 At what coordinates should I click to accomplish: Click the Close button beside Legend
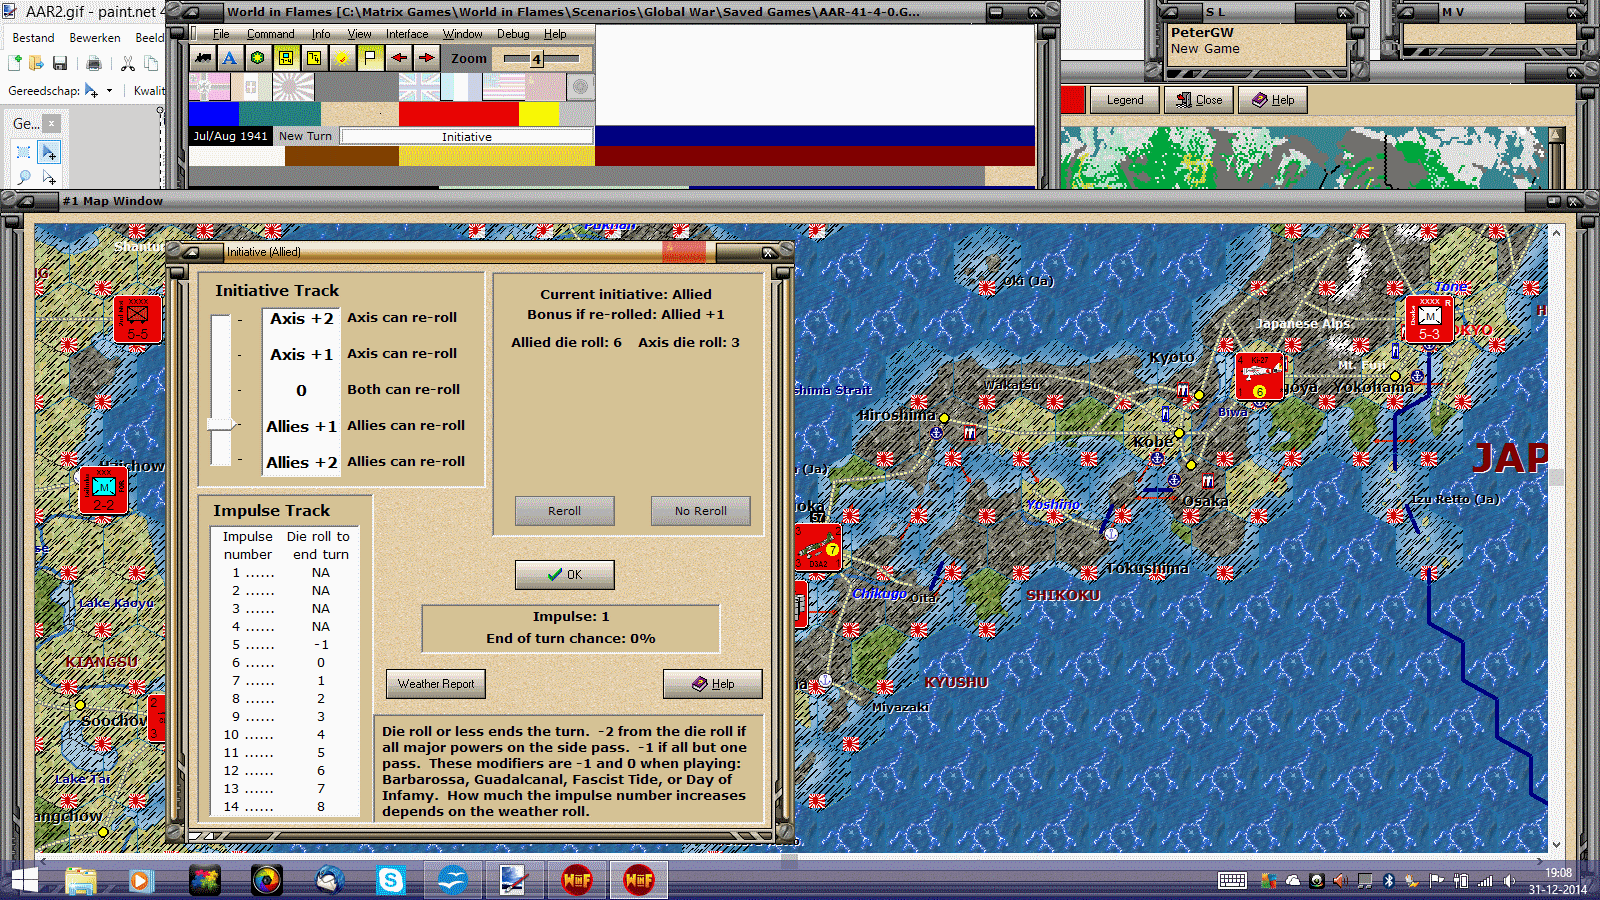coord(1199,100)
